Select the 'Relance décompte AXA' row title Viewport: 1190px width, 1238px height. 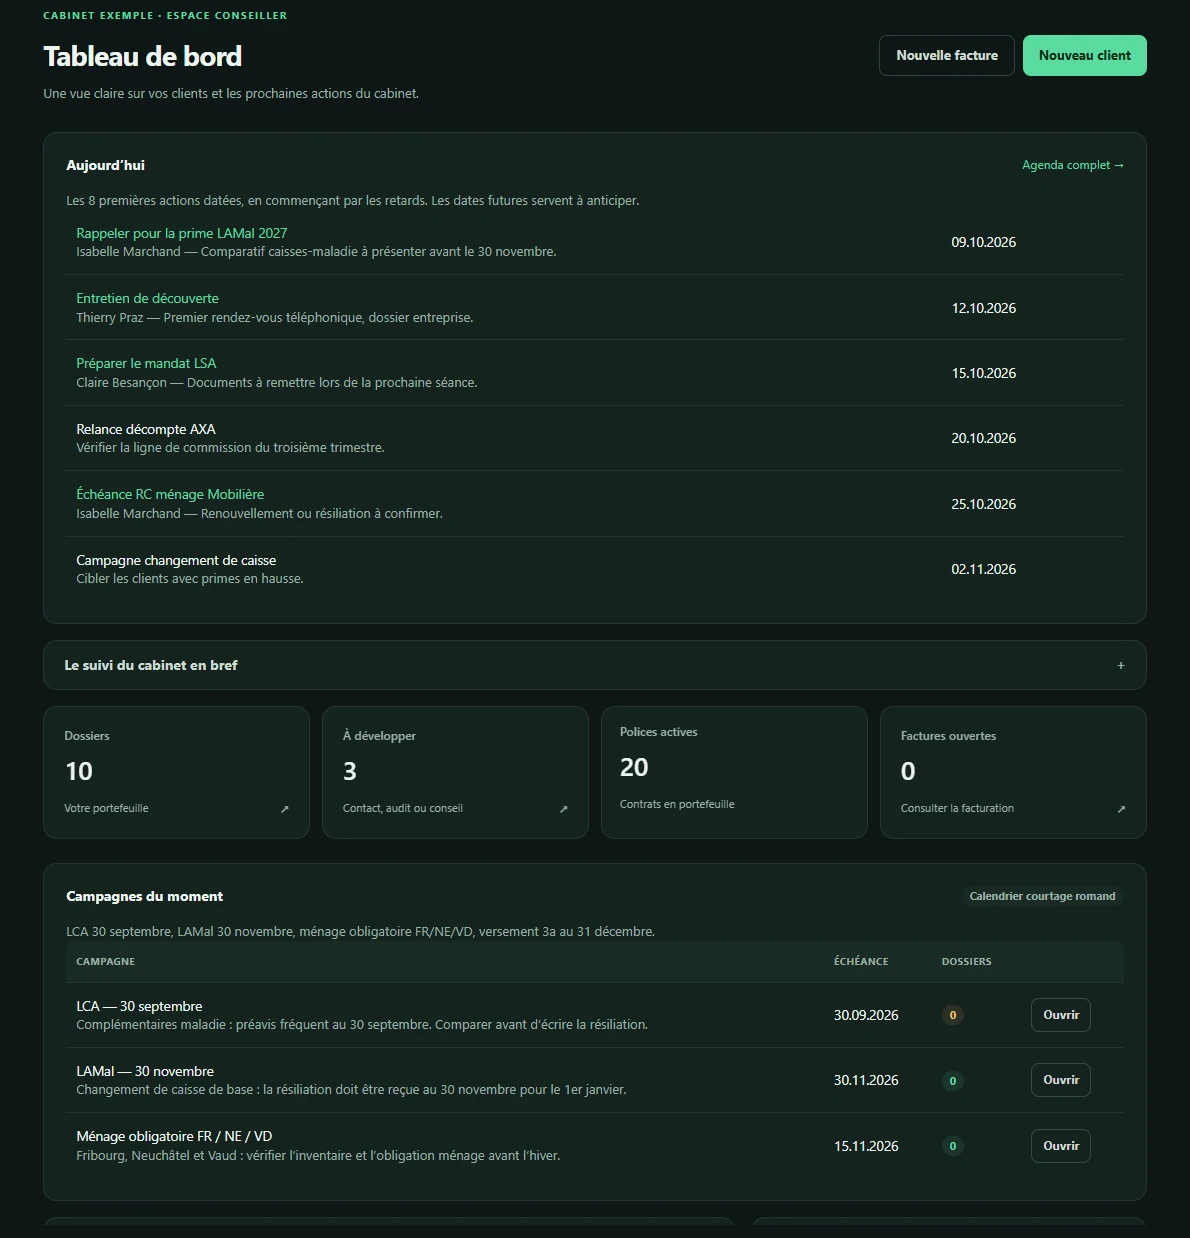(x=146, y=429)
